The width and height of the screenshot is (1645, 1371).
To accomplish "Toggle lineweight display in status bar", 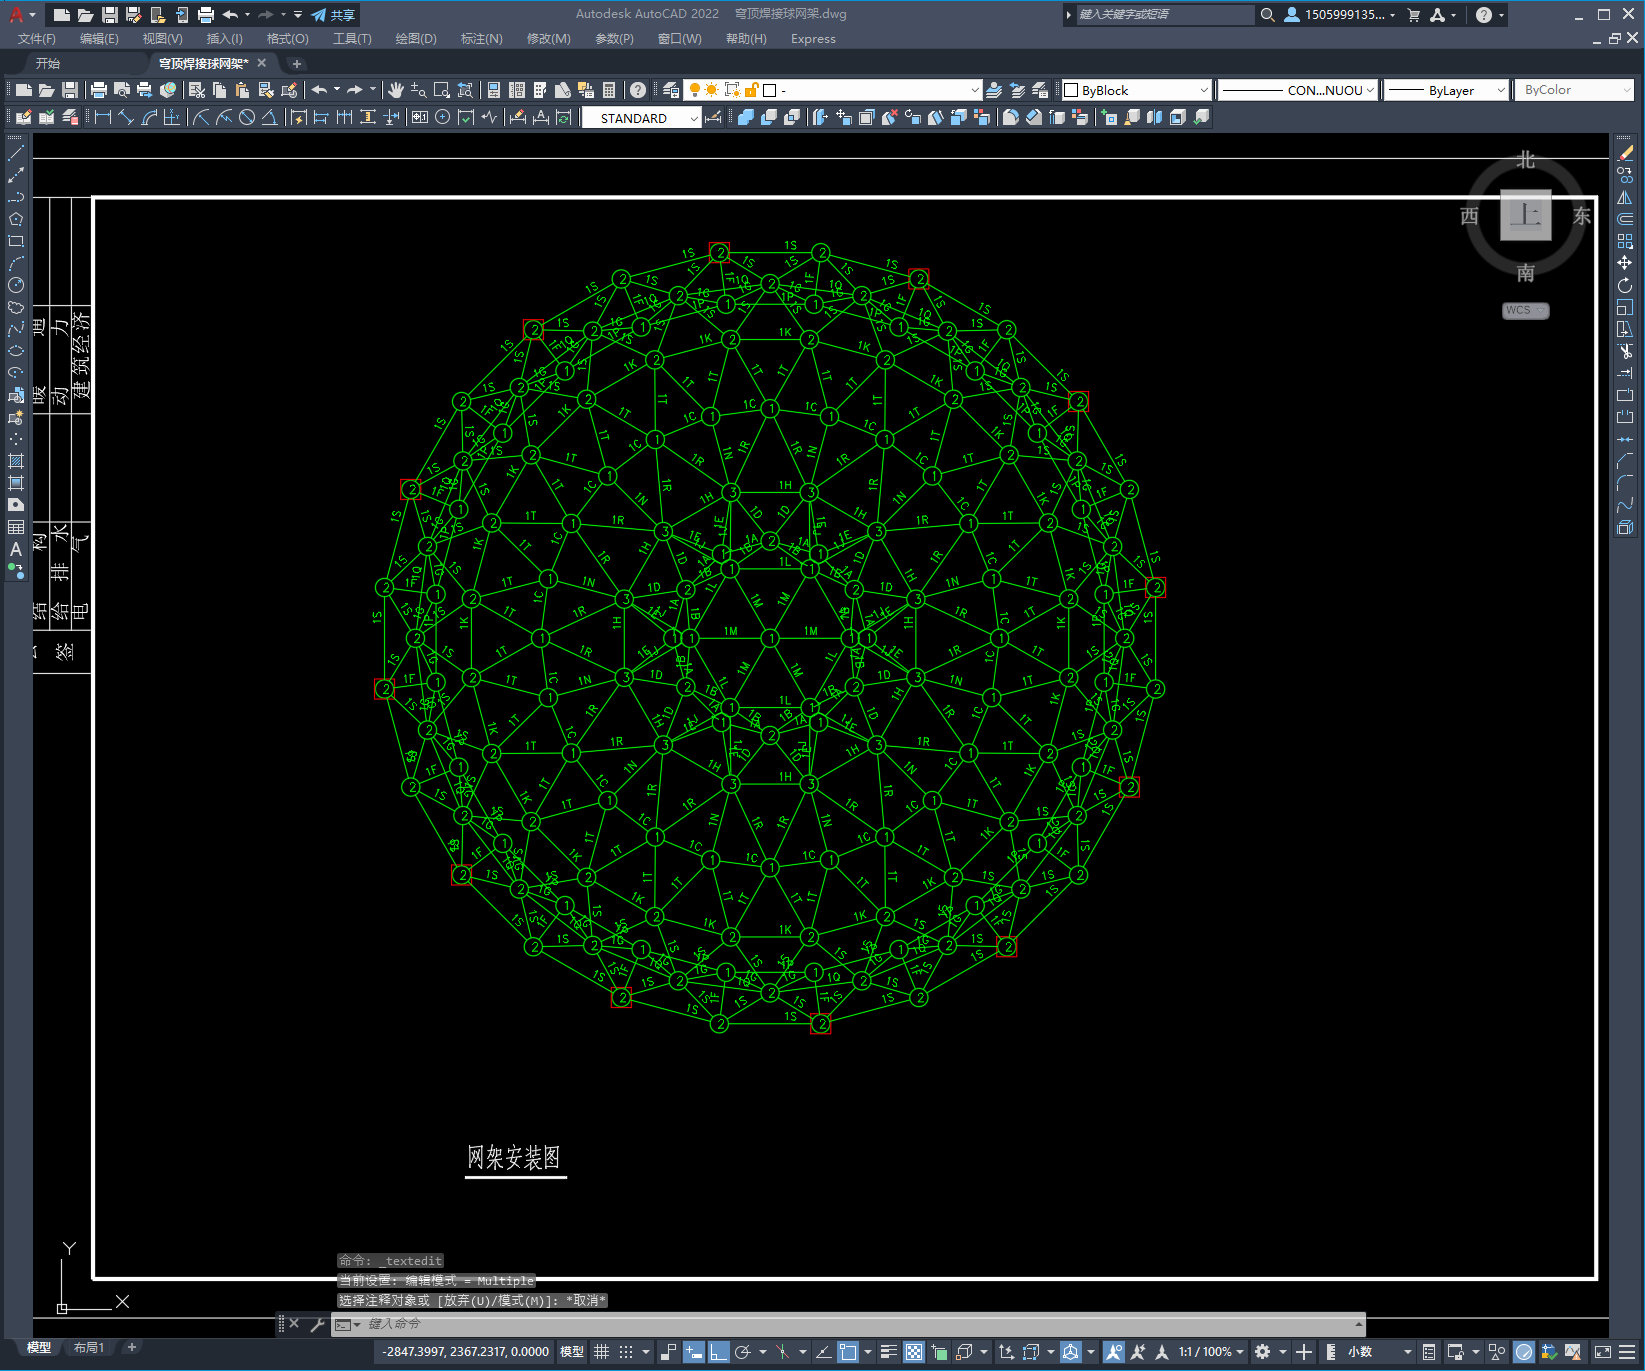I will coord(888,1352).
